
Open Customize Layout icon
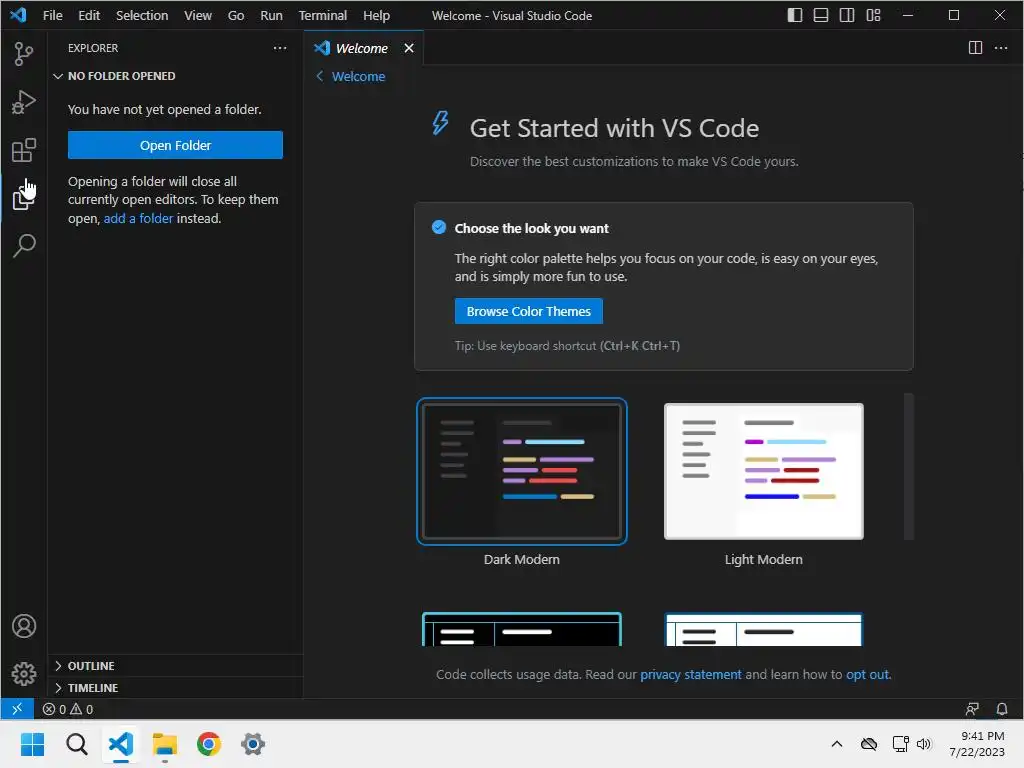point(873,15)
